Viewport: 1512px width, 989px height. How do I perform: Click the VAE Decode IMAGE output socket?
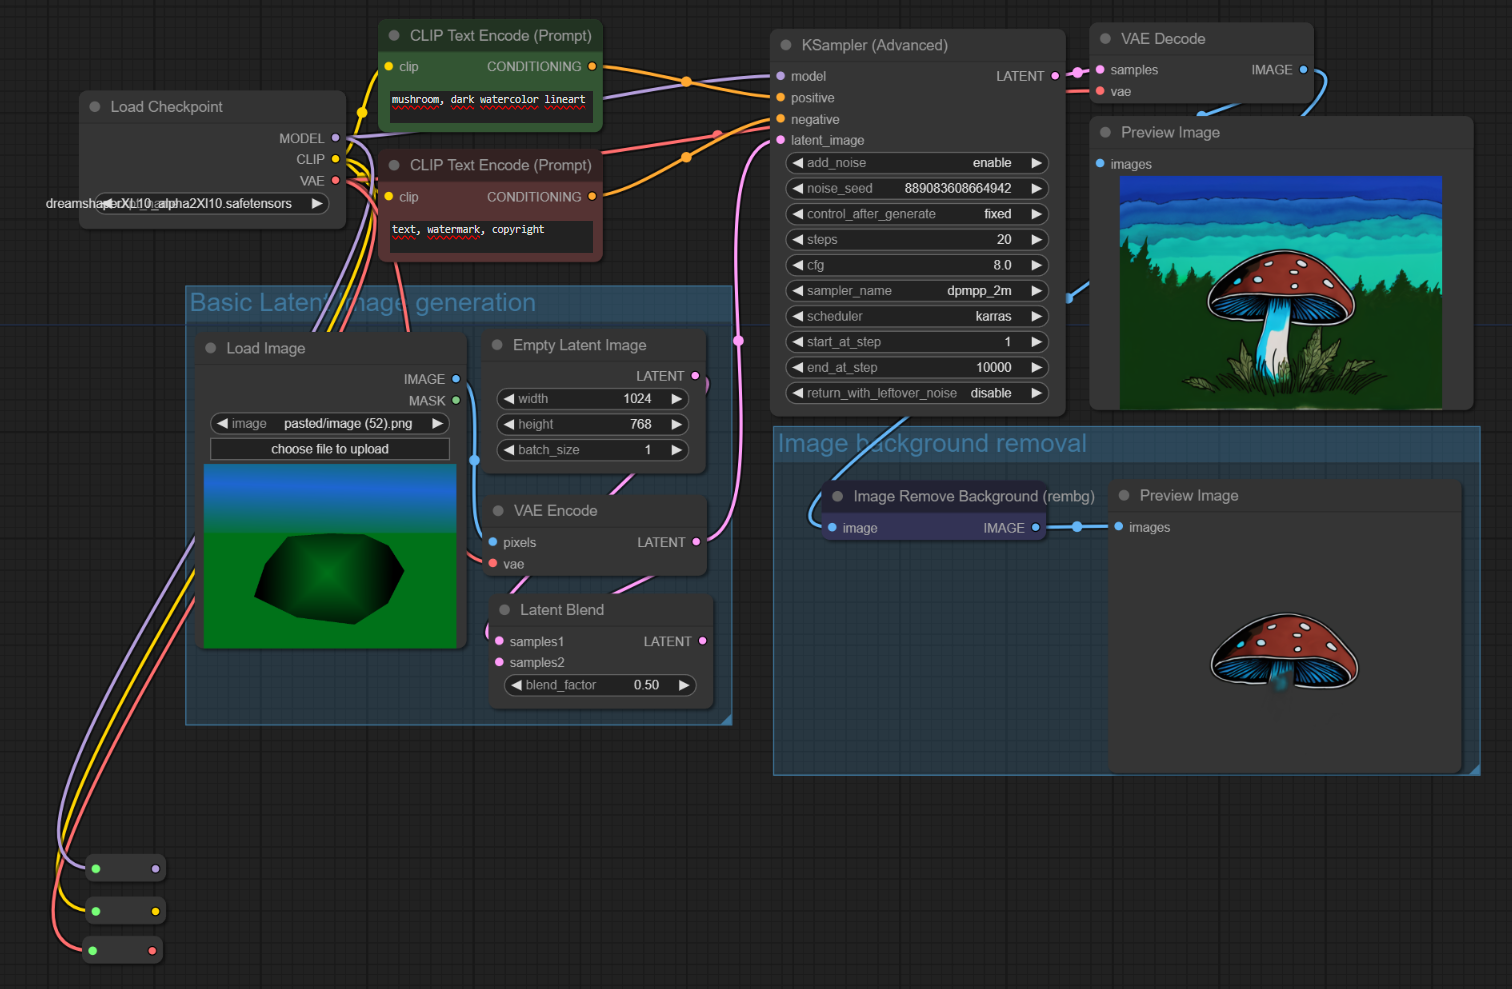[1303, 70]
